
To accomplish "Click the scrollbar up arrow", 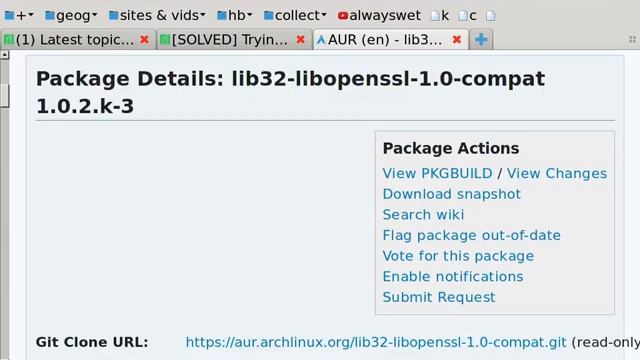I will (x=4, y=55).
